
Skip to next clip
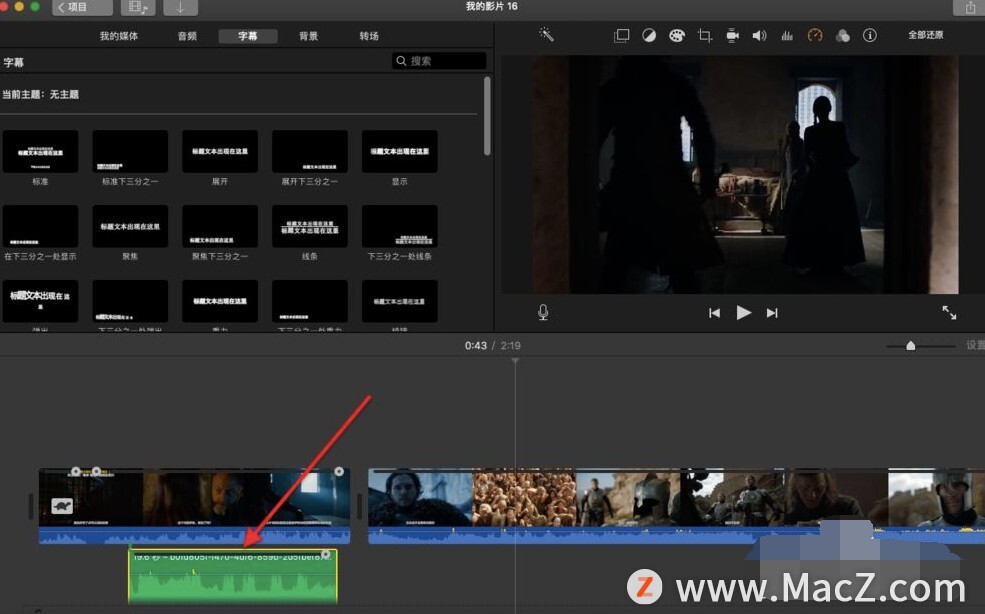[x=772, y=313]
